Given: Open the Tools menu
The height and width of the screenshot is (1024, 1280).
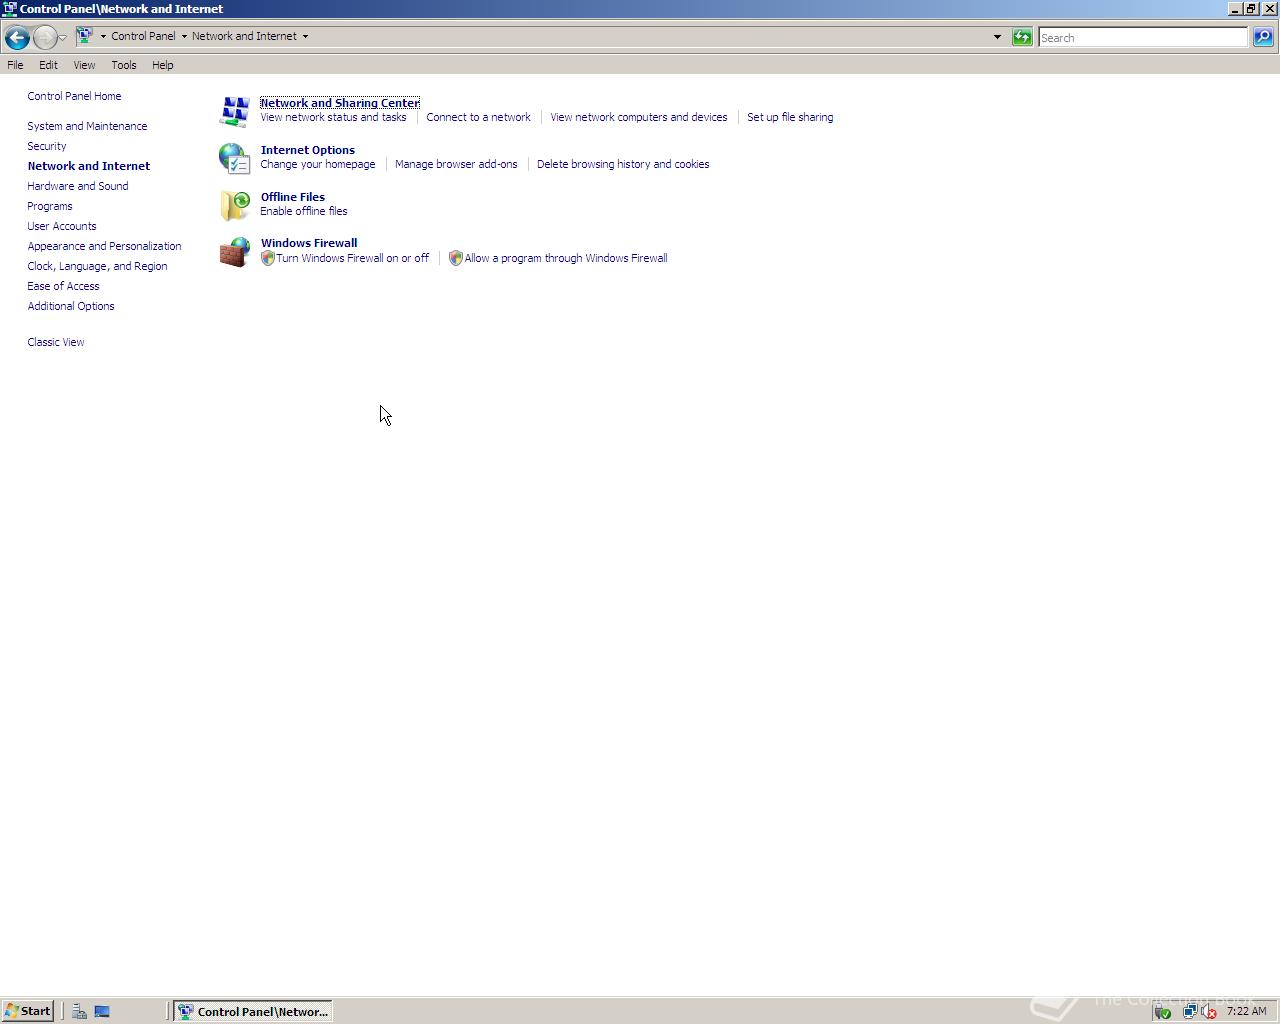Looking at the screenshot, I should [x=124, y=65].
